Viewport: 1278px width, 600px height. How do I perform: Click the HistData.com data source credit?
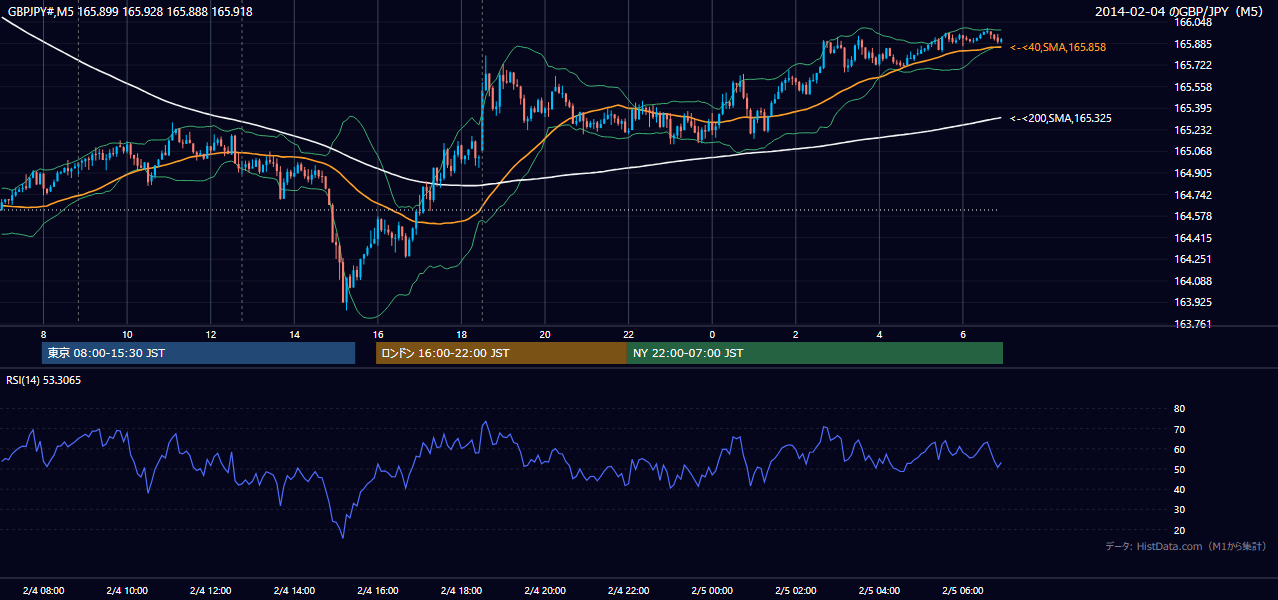point(1185,546)
